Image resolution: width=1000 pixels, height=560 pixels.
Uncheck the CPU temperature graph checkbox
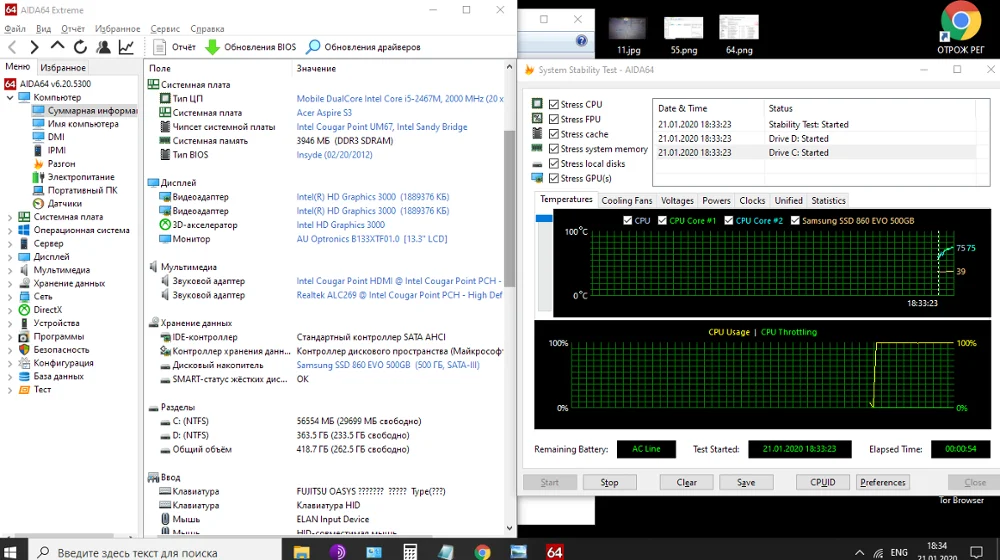tap(628, 220)
